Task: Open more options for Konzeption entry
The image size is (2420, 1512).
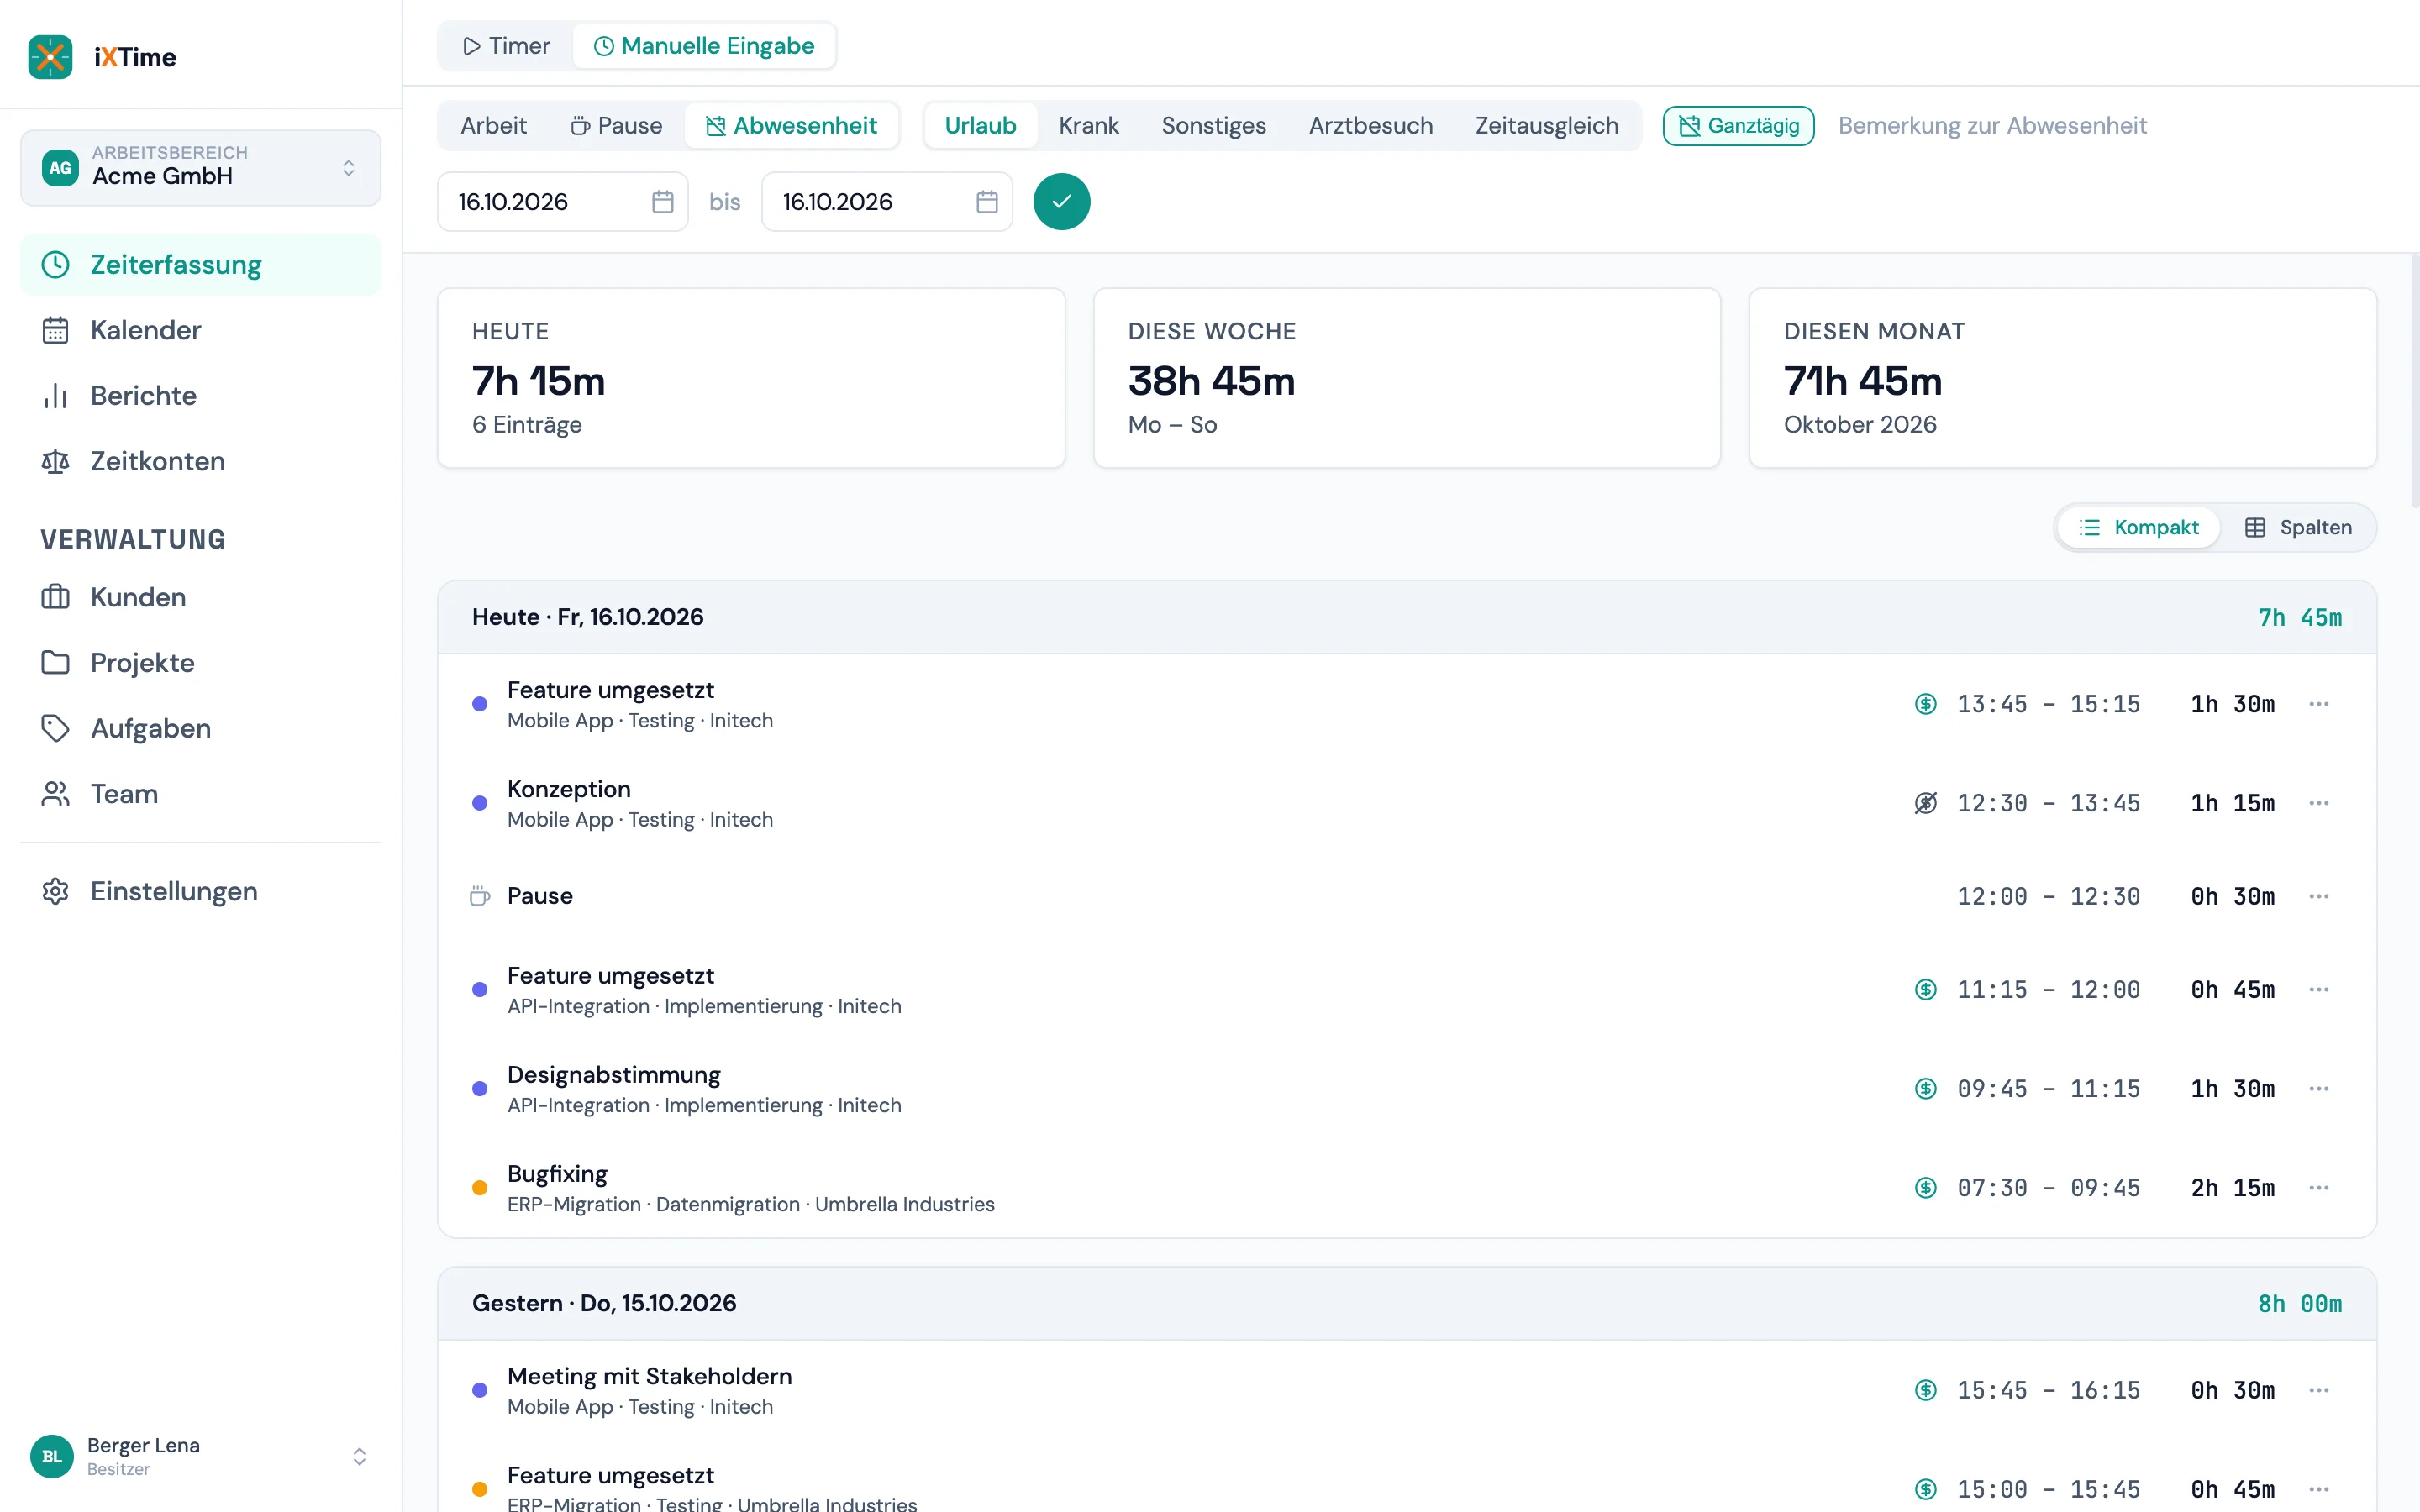Action: [x=2319, y=803]
